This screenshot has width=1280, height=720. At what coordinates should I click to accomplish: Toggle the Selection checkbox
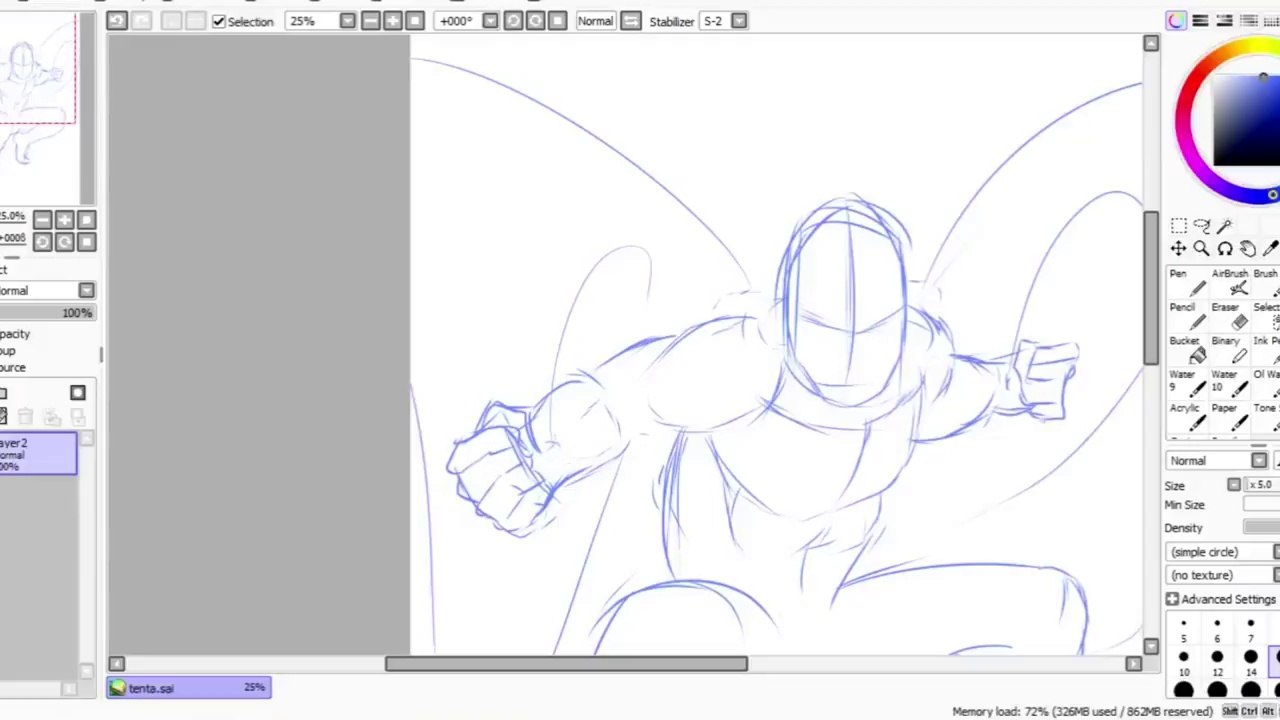(219, 21)
